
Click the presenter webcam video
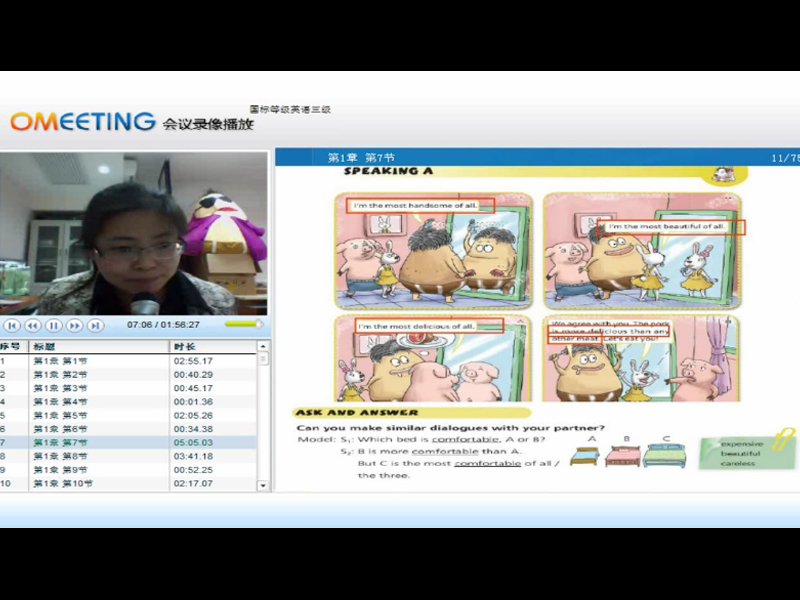(134, 233)
